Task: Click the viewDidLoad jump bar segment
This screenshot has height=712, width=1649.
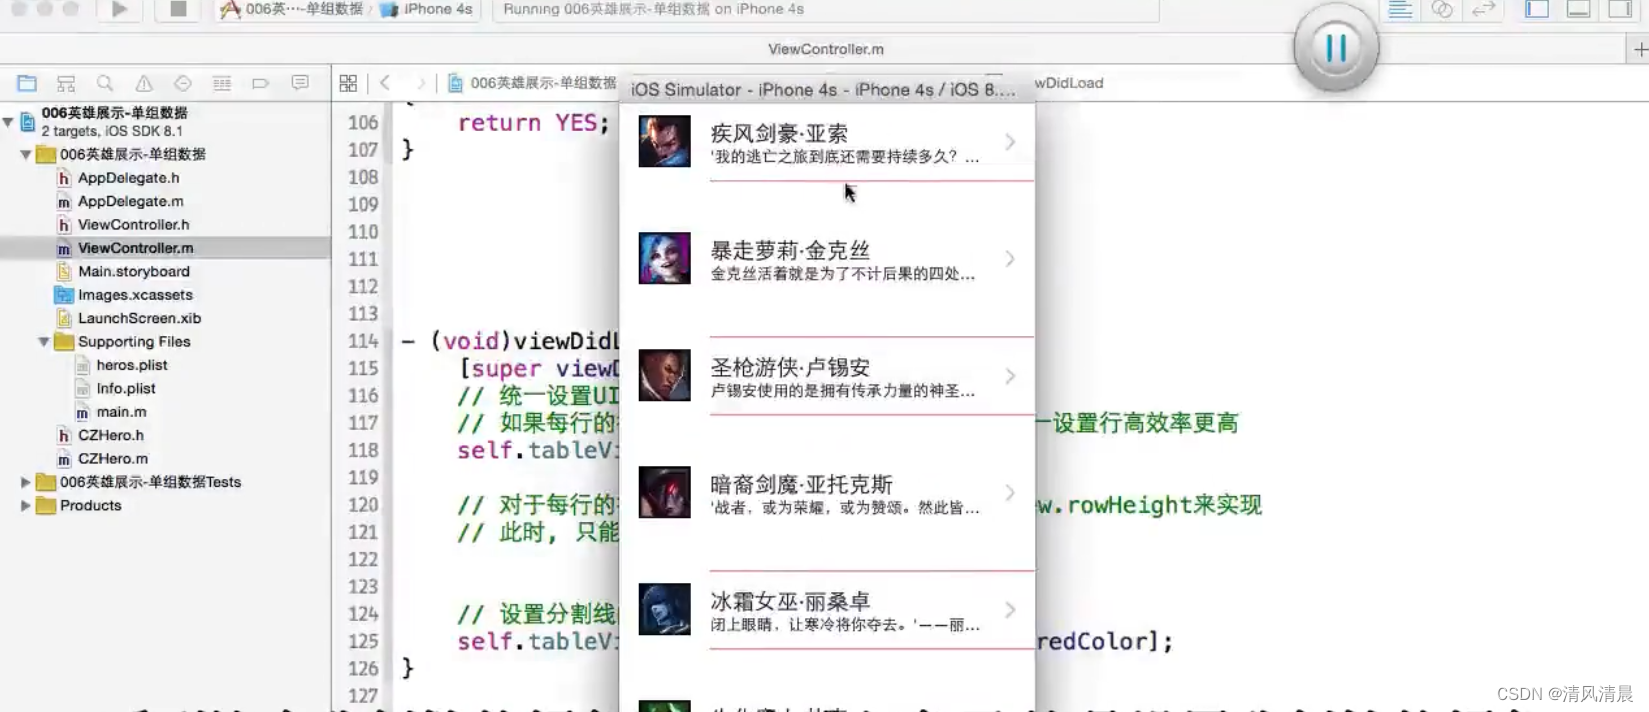Action: pyautogui.click(x=1069, y=83)
